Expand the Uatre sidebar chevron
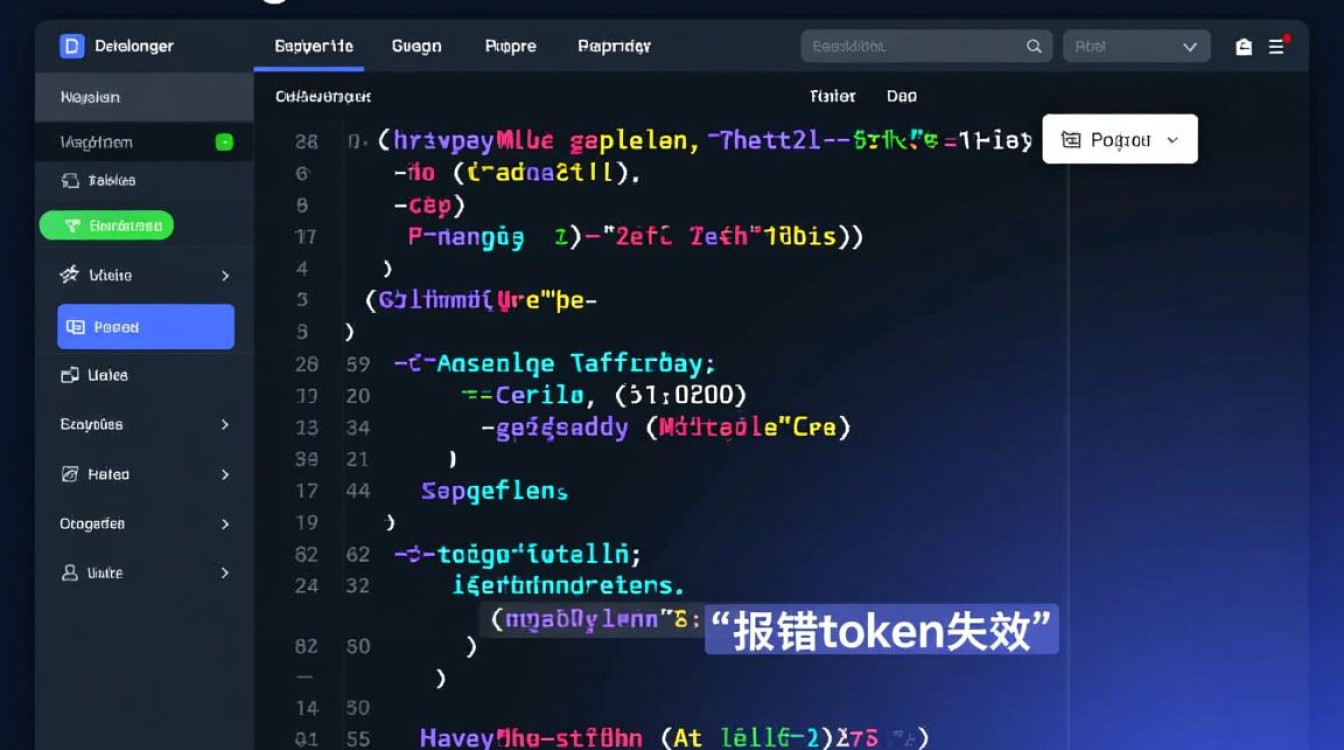1344x750 pixels. [x=225, y=573]
